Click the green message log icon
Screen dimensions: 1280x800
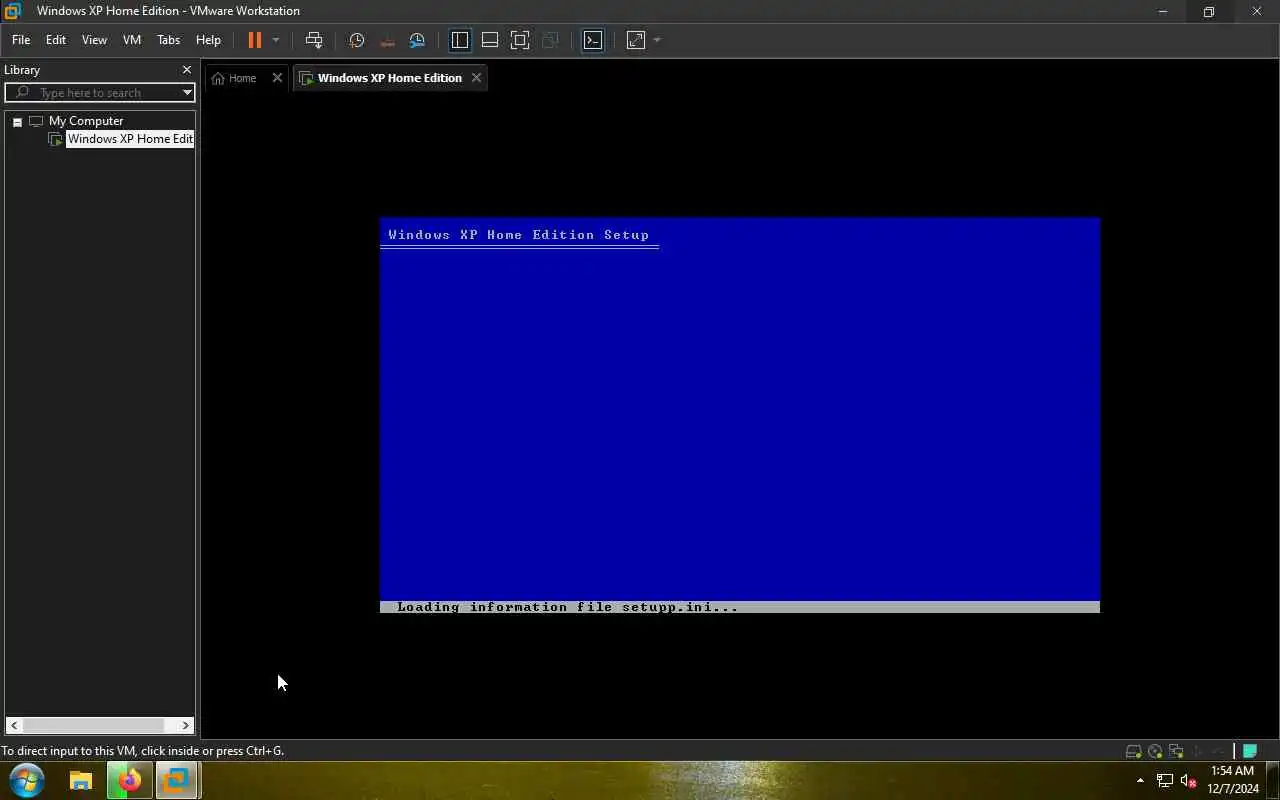point(1250,751)
